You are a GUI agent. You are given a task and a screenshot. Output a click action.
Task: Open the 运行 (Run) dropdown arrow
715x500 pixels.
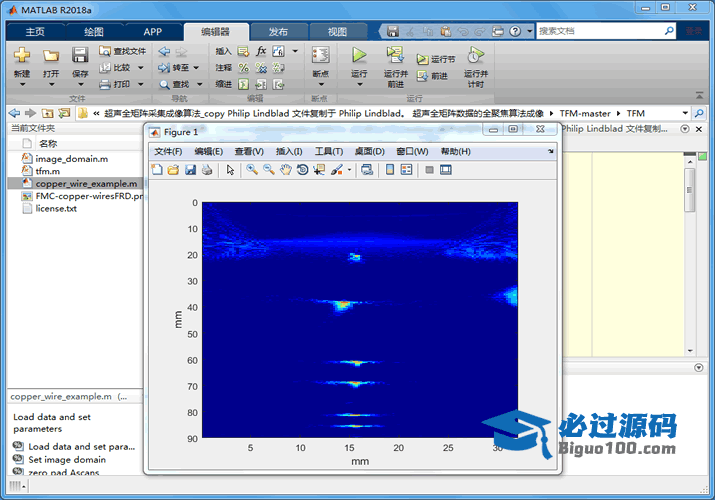[359, 84]
